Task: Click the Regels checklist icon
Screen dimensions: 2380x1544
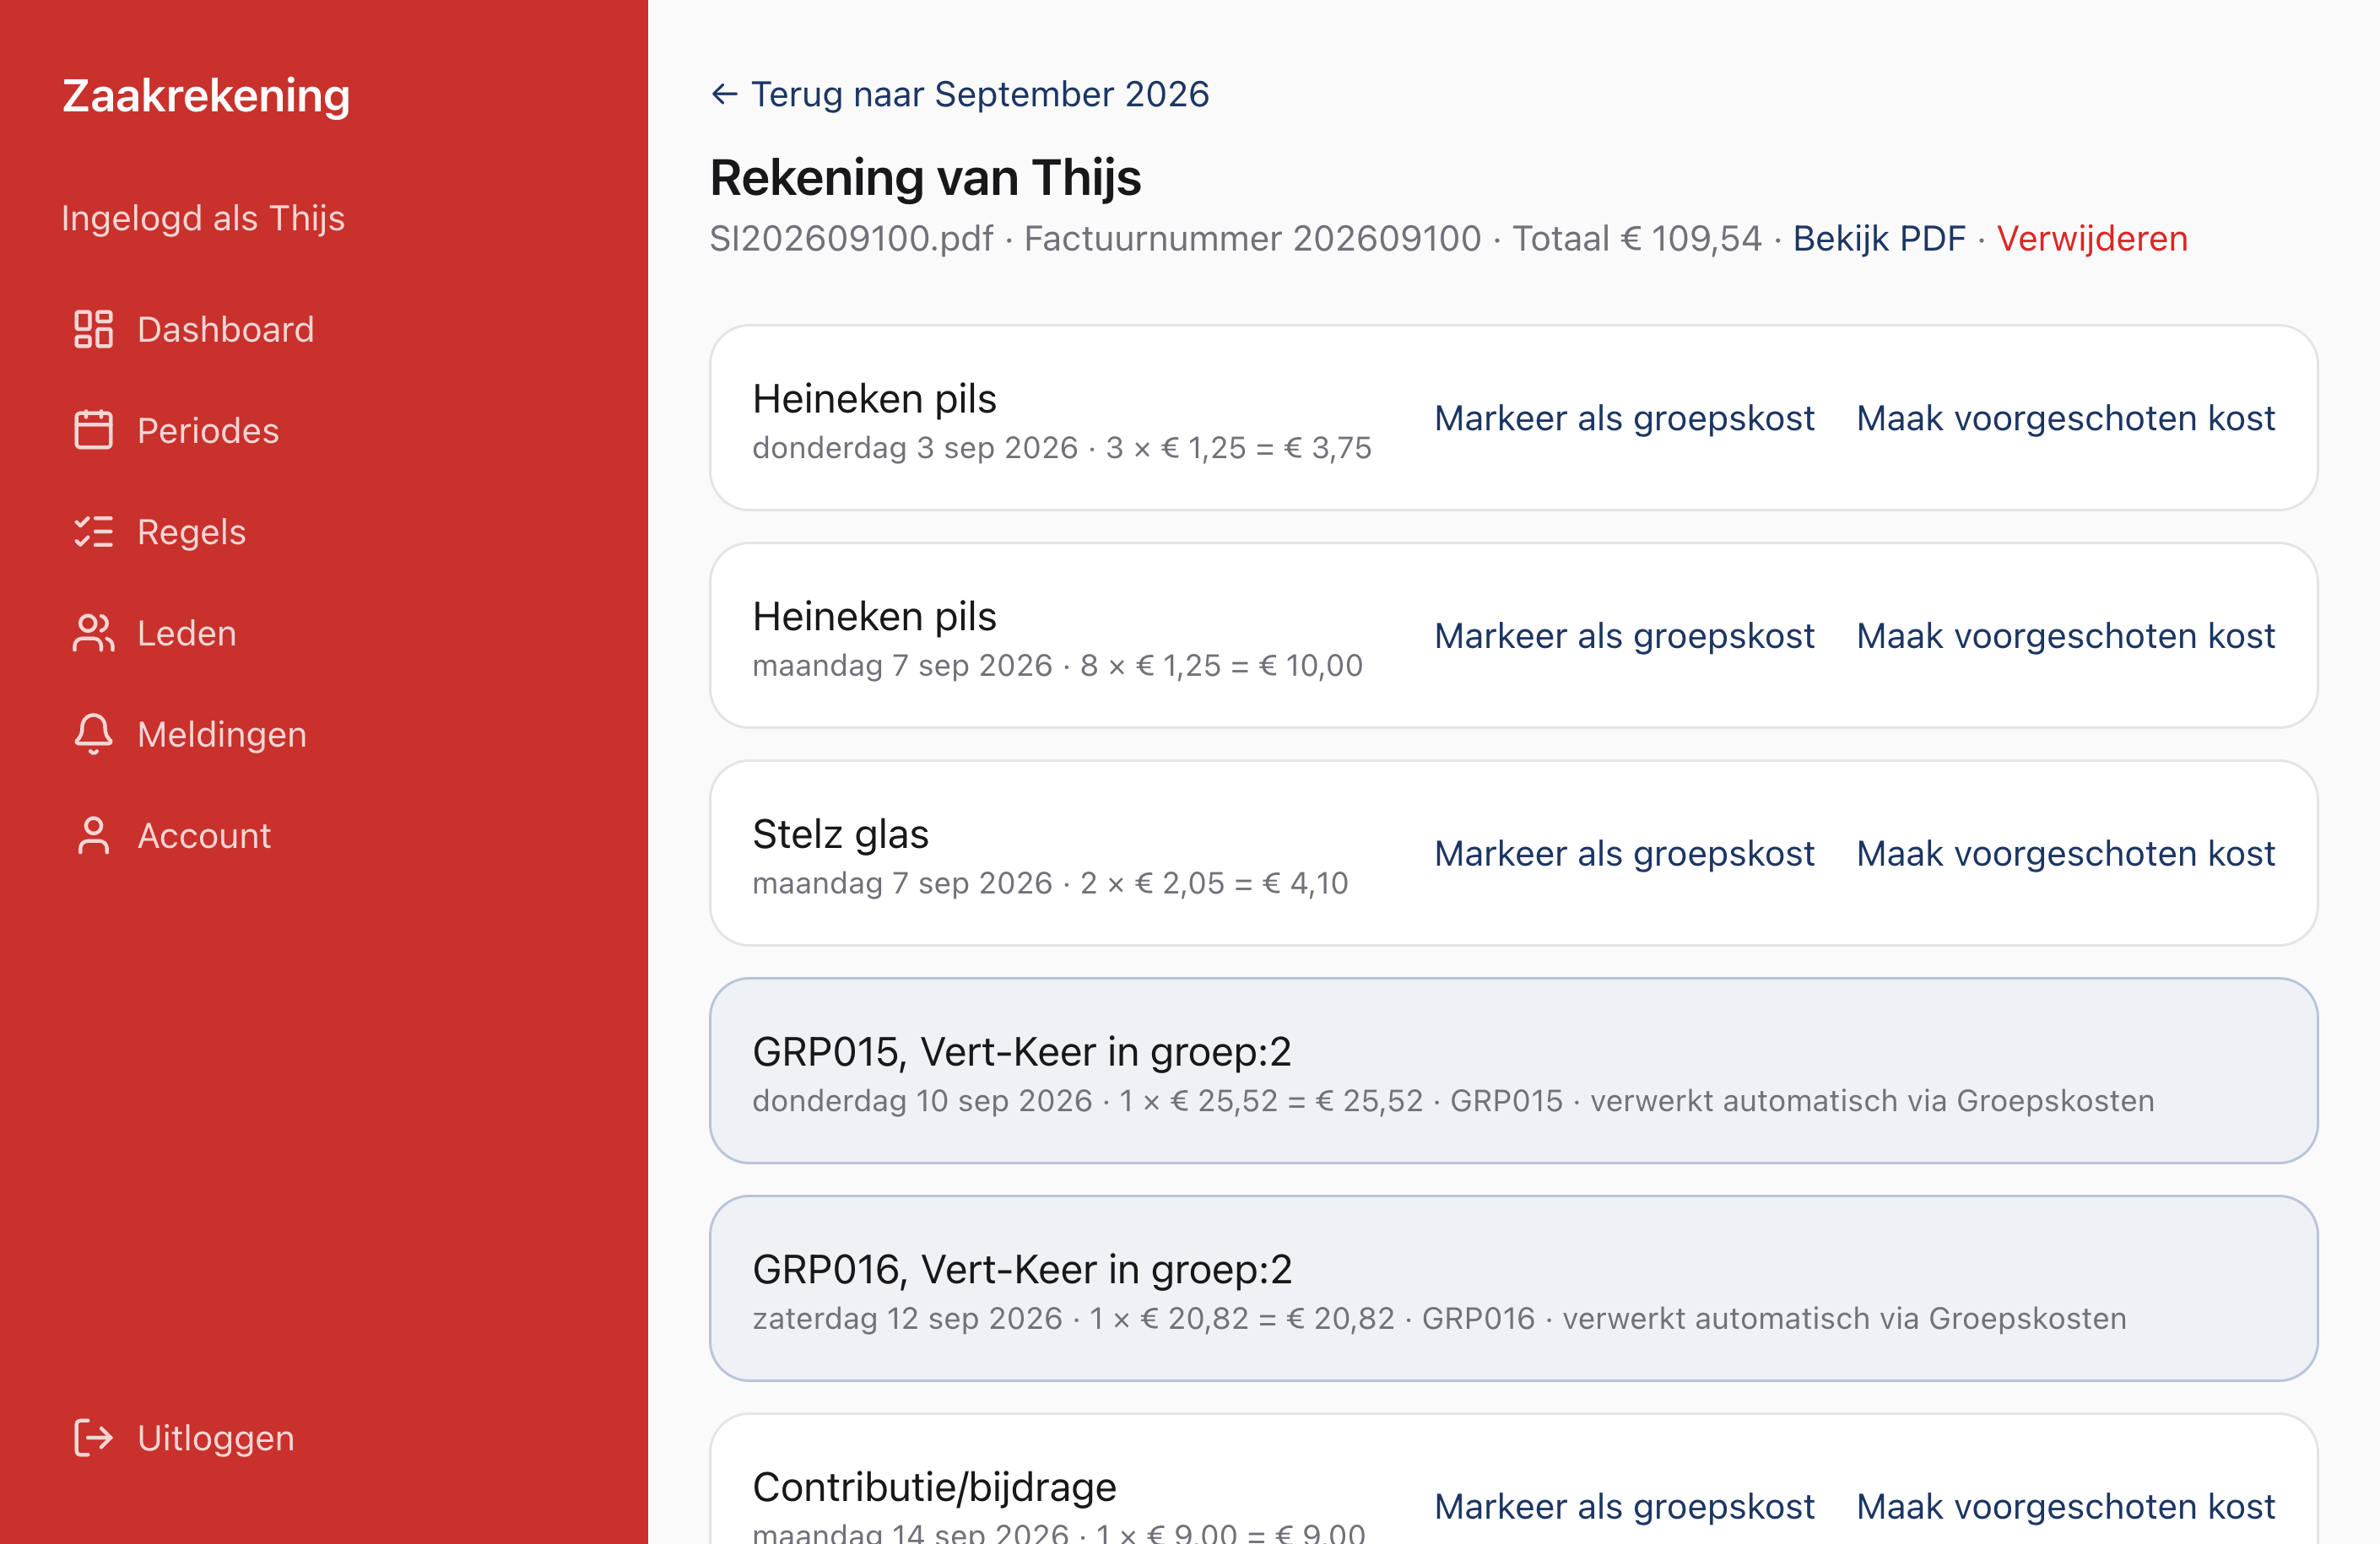Action: pos(93,532)
